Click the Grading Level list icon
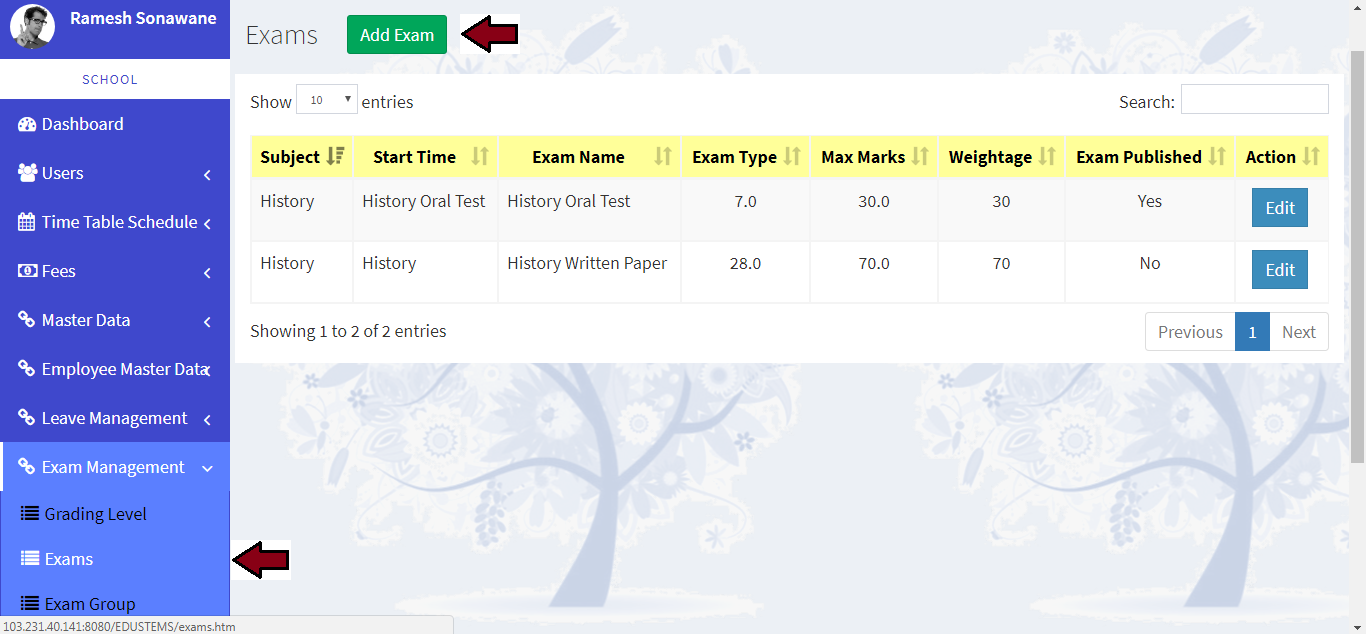 pyautogui.click(x=30, y=514)
